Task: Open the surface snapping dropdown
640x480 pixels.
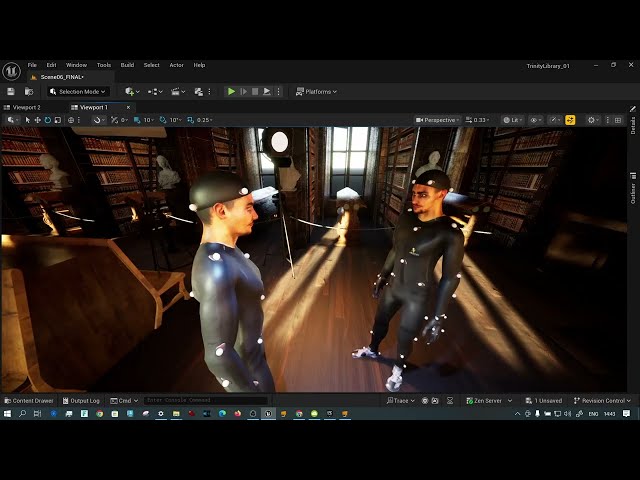Action: pyautogui.click(x=99, y=120)
